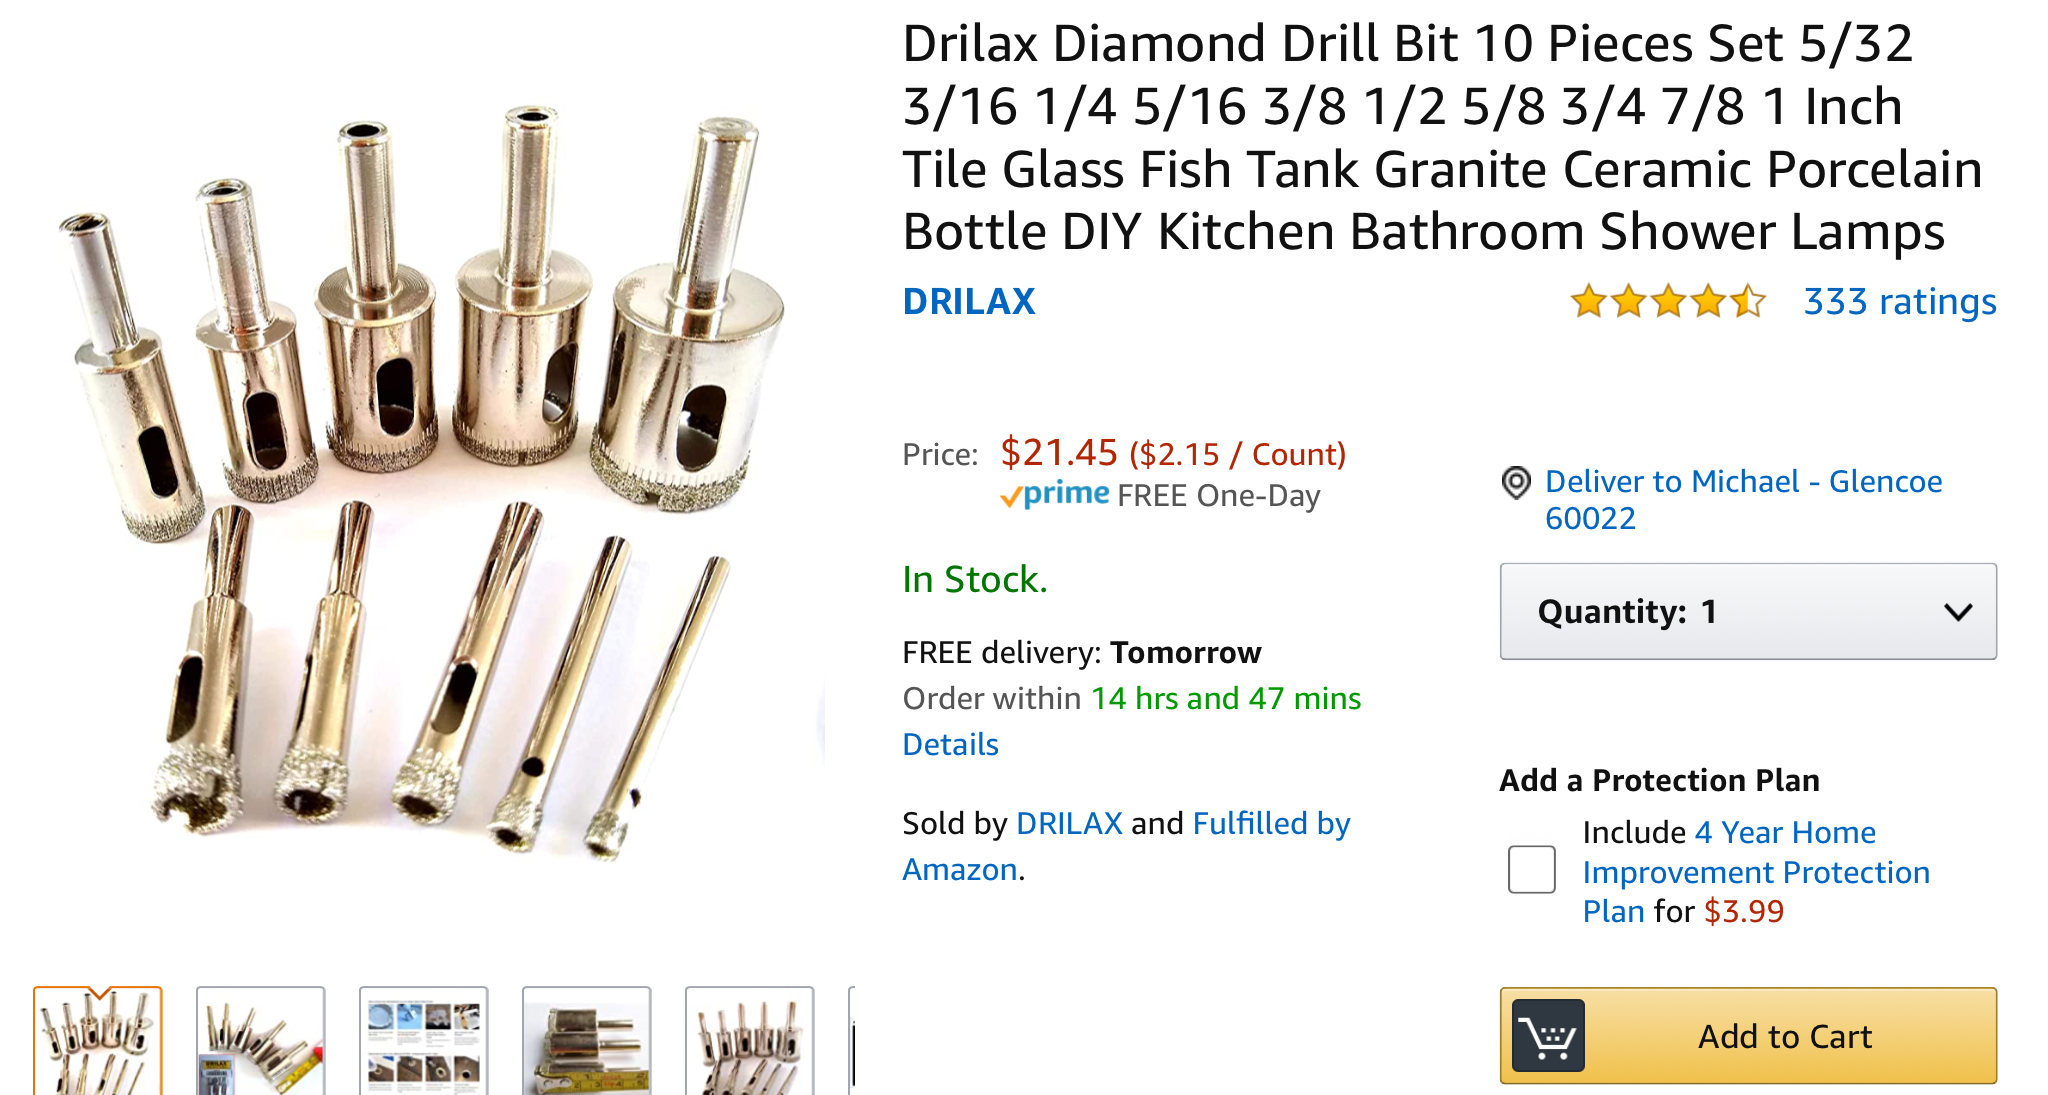The image size is (2048, 1095).
Task: Click the location pin icon beside delivery address
Action: (1516, 483)
